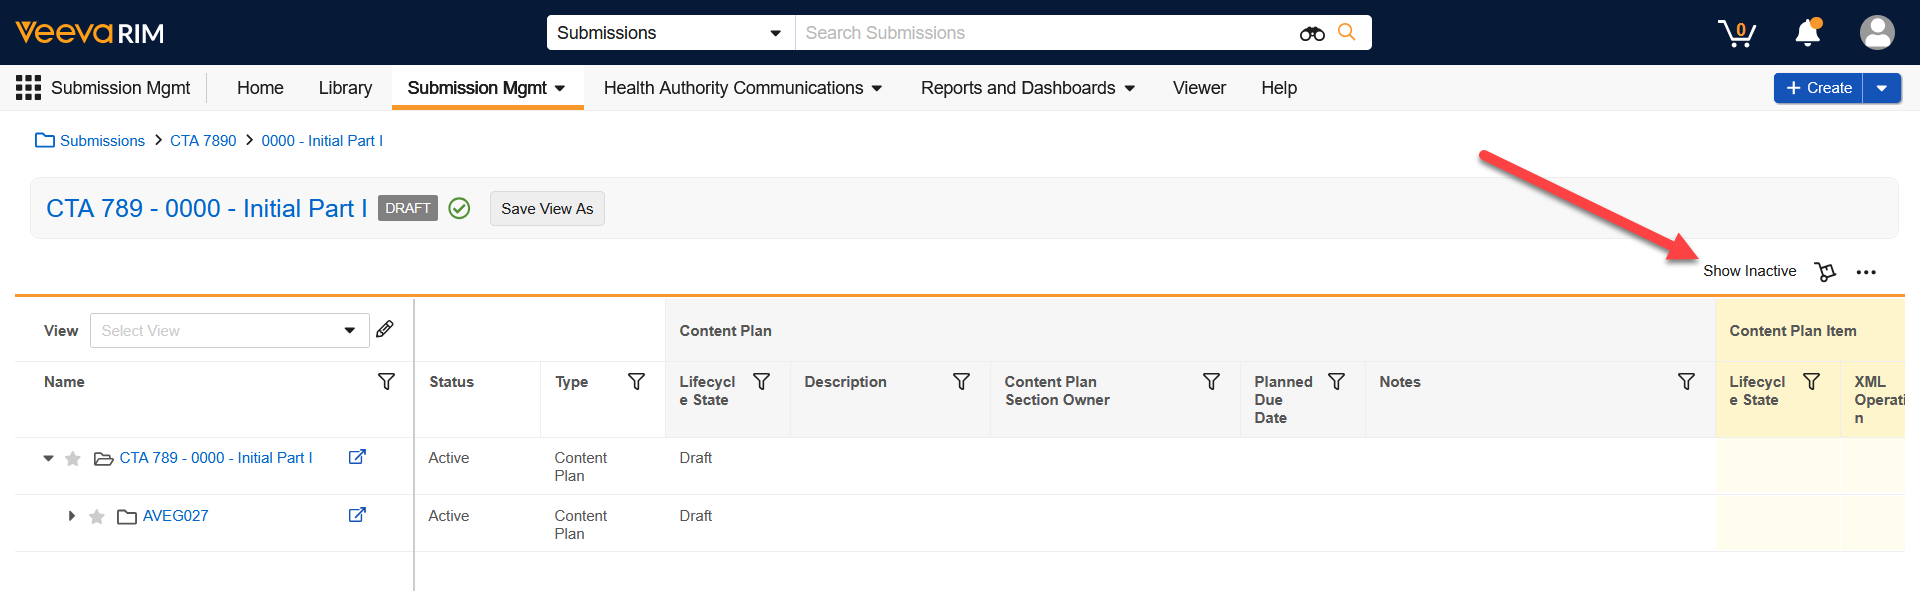The width and height of the screenshot is (1920, 591).
Task: Favorite the CTA 789 row star
Action: [x=73, y=458]
